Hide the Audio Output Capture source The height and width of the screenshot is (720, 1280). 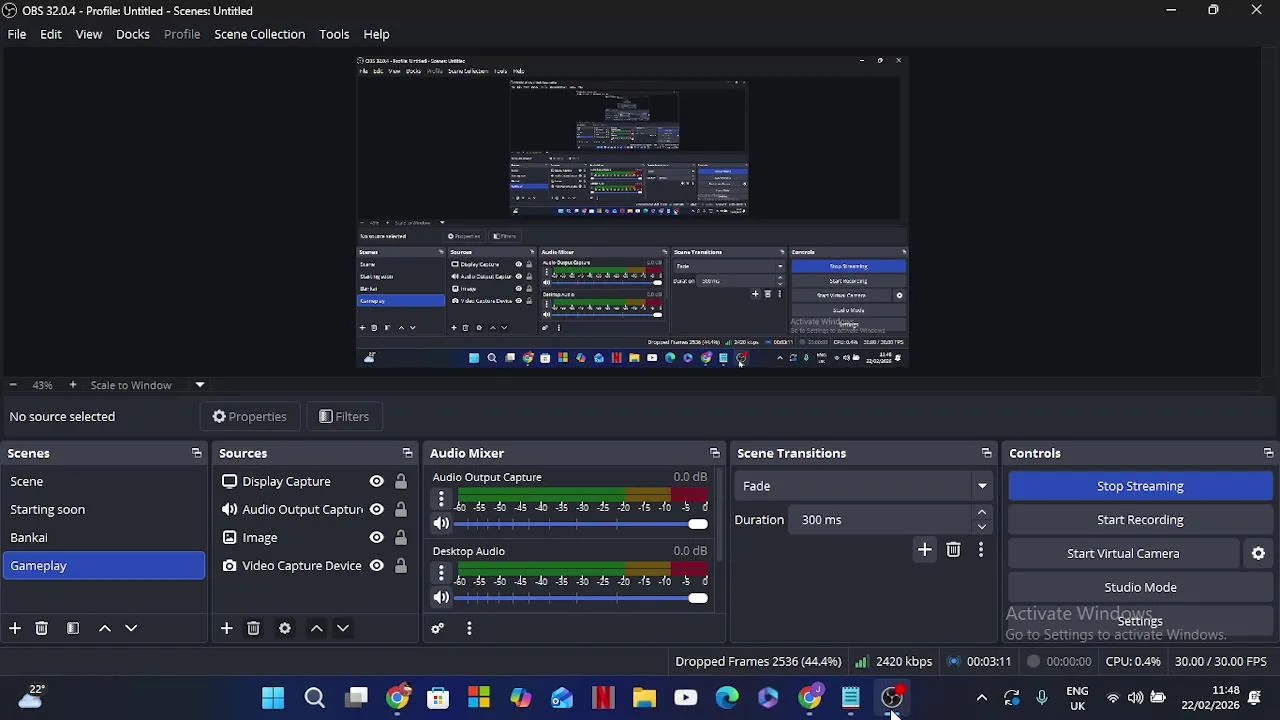(377, 509)
